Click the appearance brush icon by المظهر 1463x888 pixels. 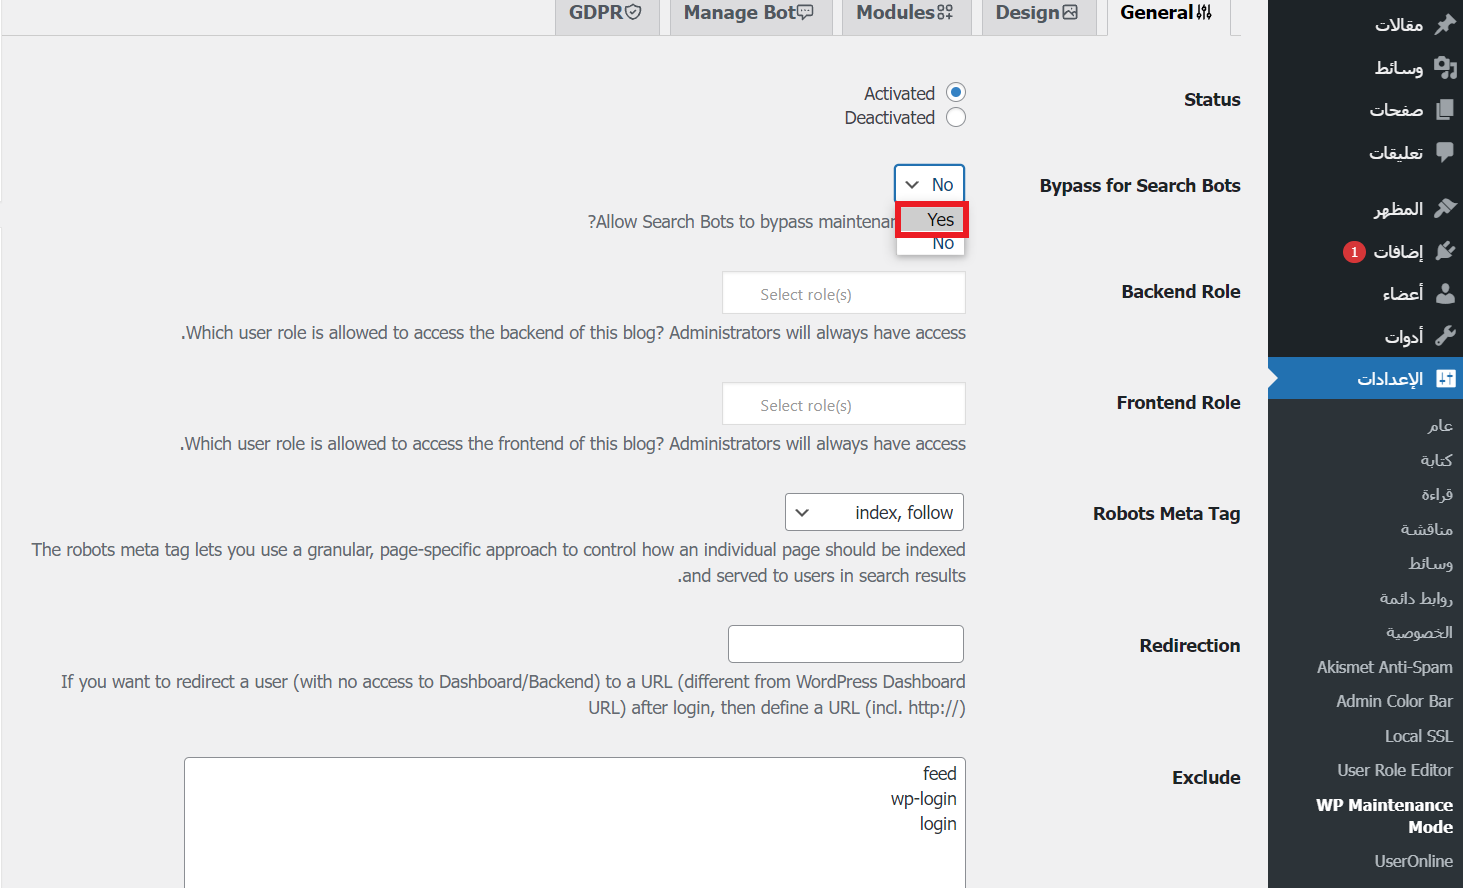coord(1445,208)
